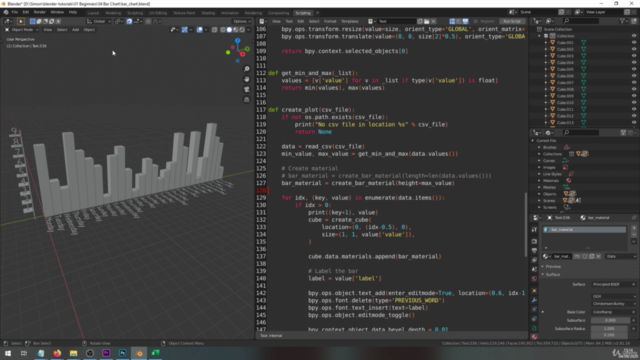This screenshot has width=640, height=360.
Task: Select the bar_material slot
Action: coord(584,230)
